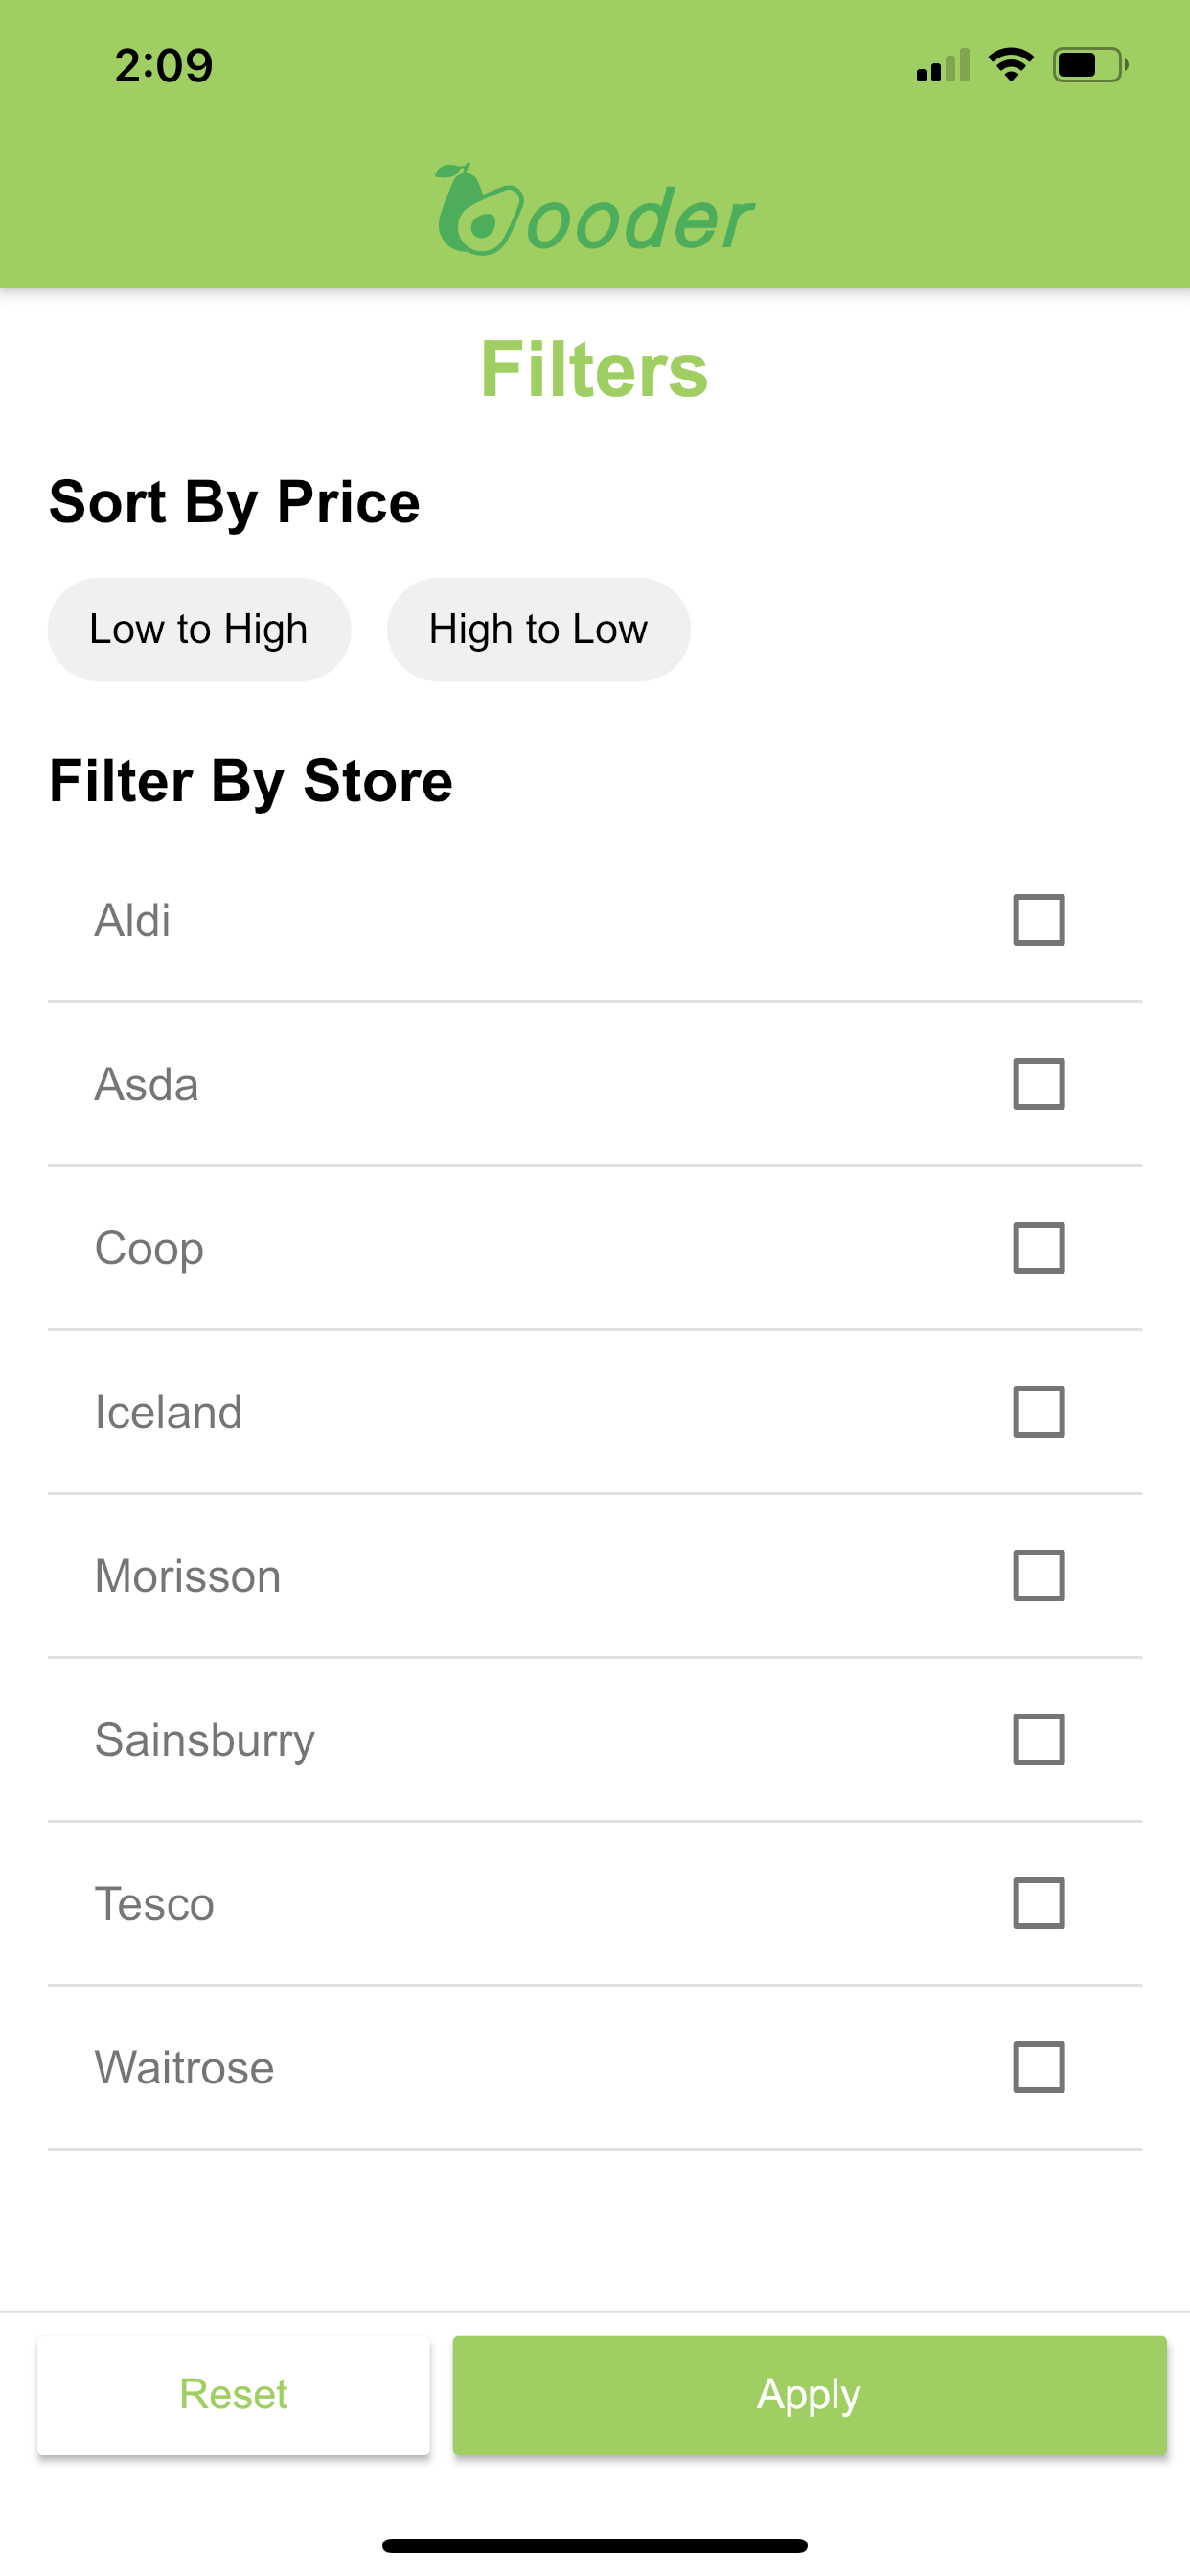Tap the battery indicator icon
This screenshot has height=2576, width=1190.
click(1090, 65)
